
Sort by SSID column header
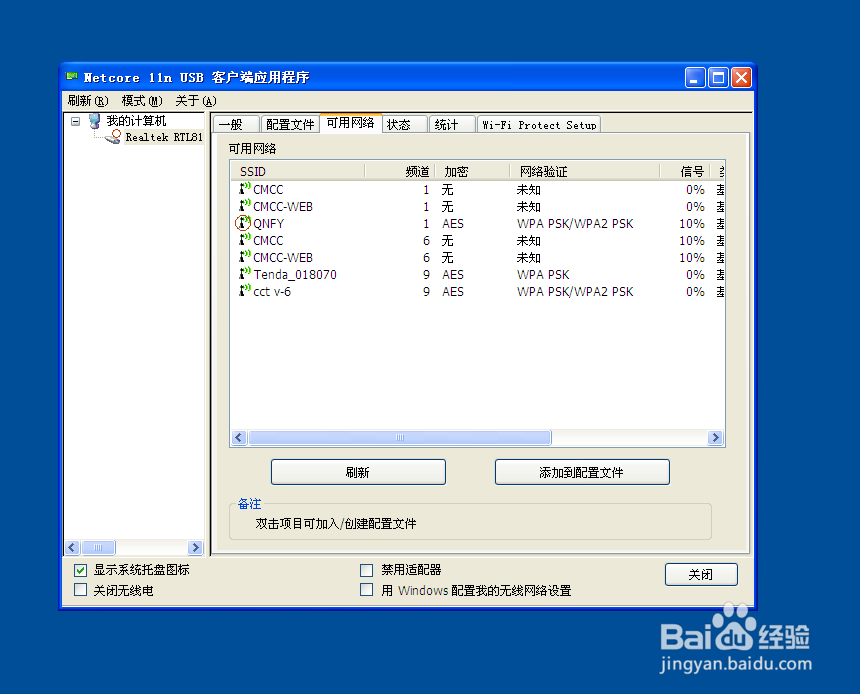[x=298, y=172]
